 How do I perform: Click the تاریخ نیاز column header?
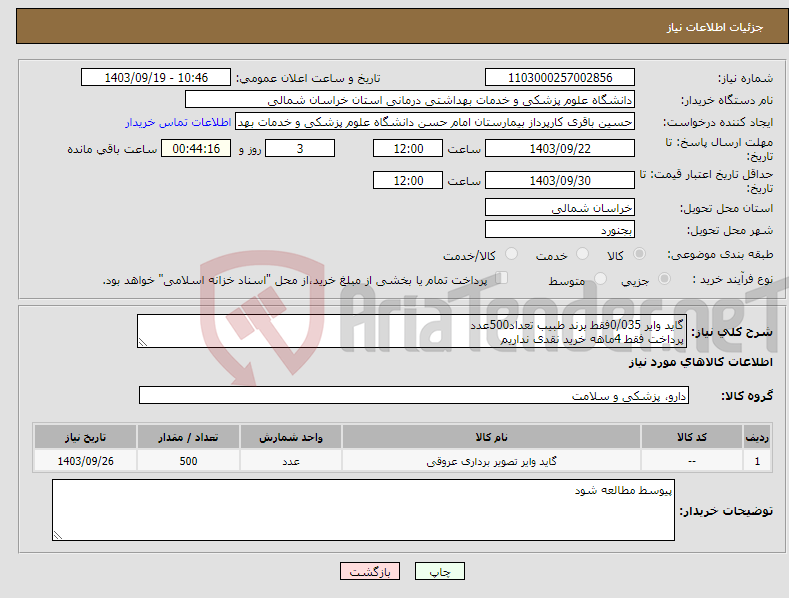pyautogui.click(x=86, y=437)
